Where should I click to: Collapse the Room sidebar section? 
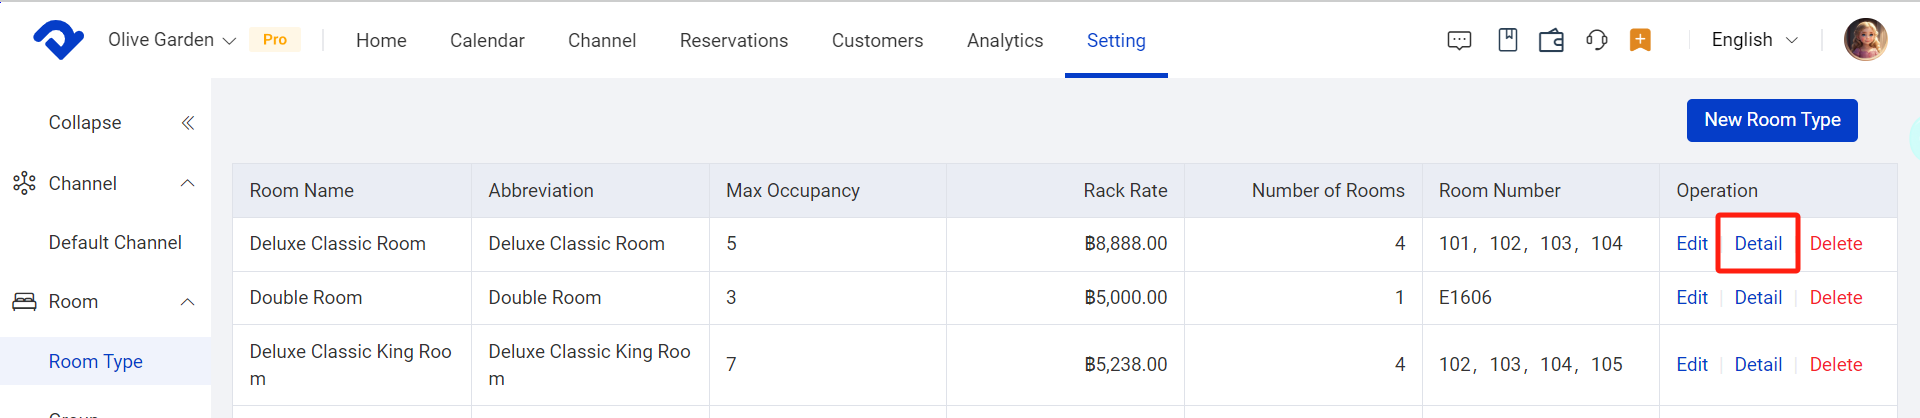pyautogui.click(x=187, y=302)
